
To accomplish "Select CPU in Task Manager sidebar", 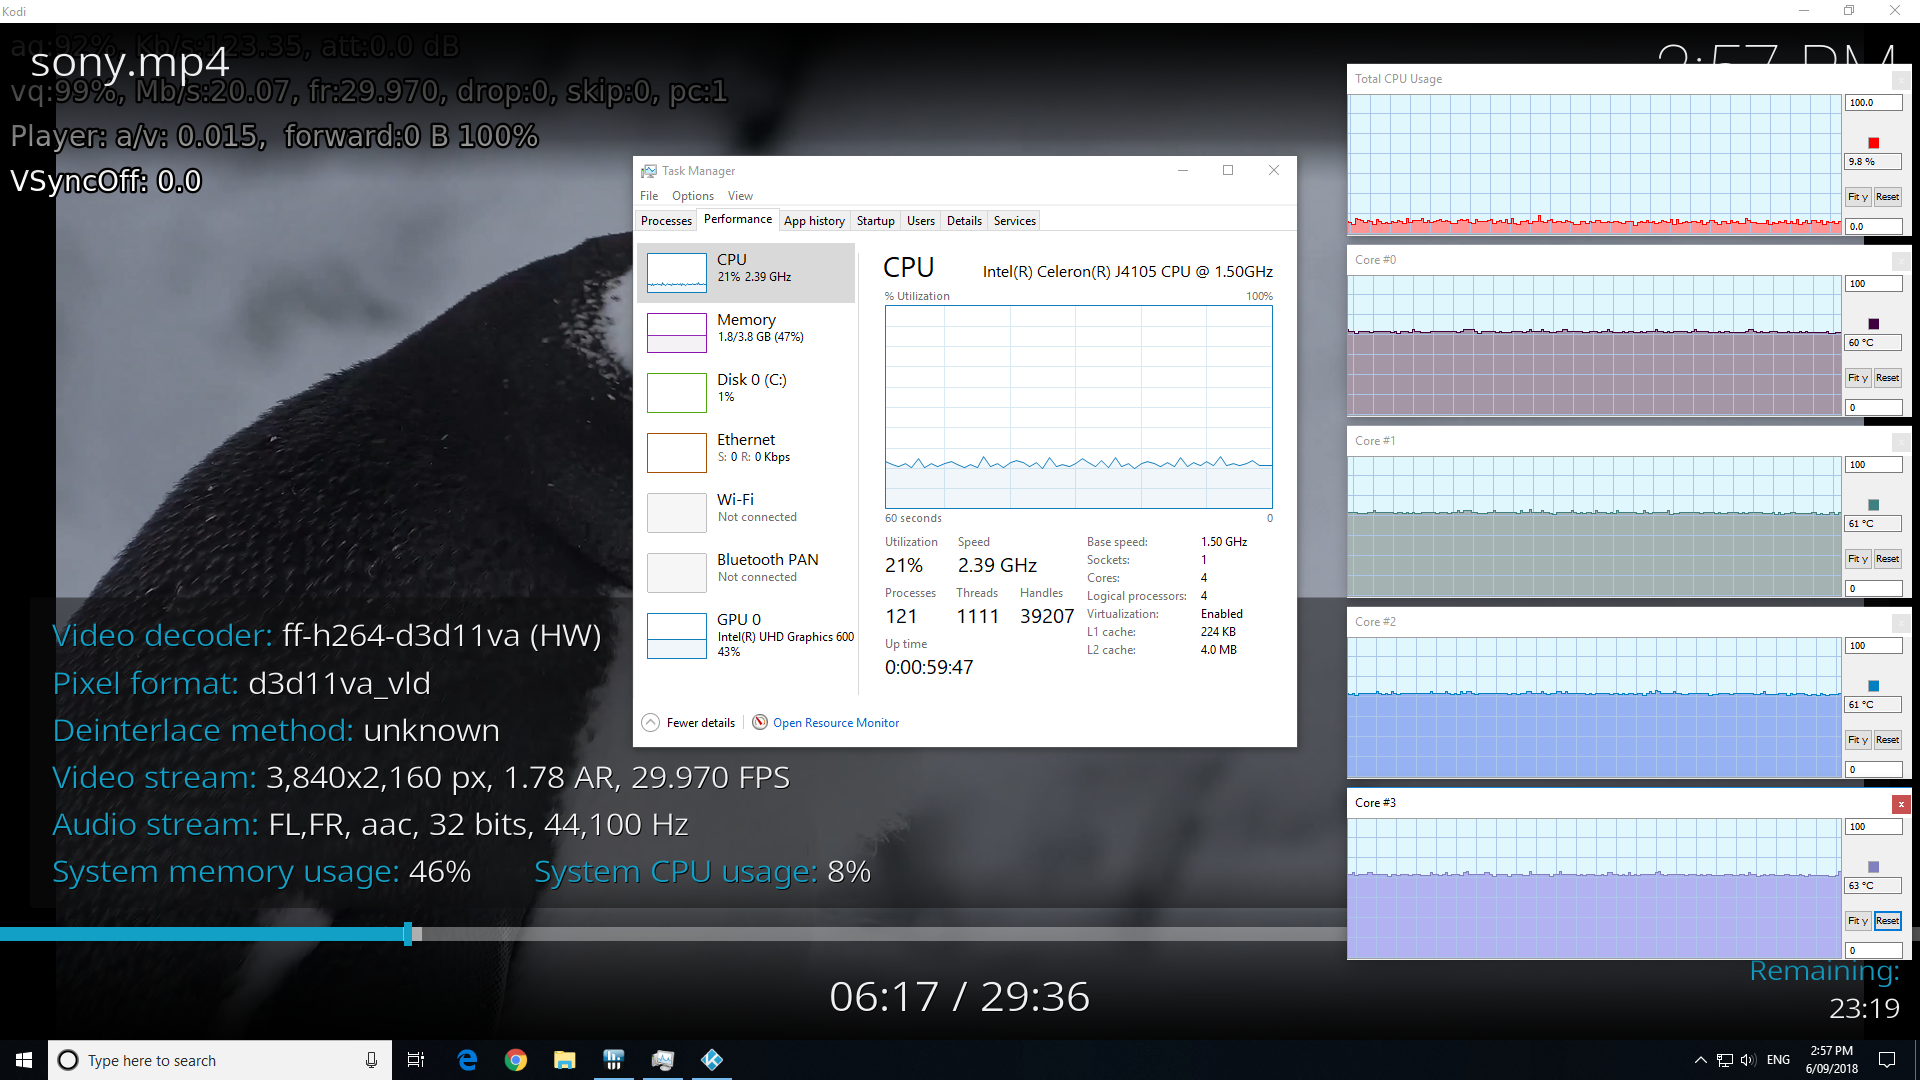I will coord(746,272).
